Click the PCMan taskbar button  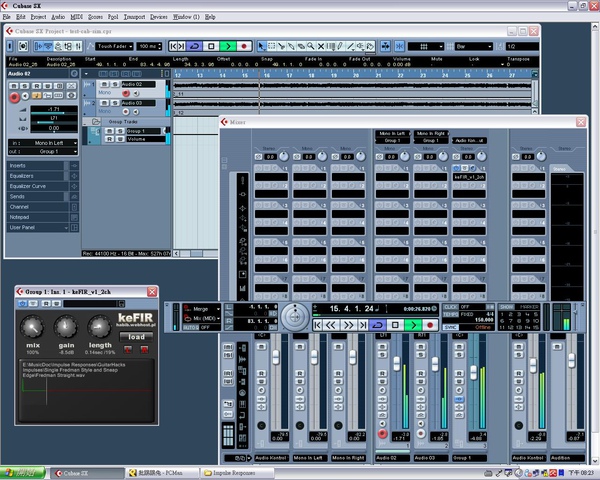tap(163, 473)
